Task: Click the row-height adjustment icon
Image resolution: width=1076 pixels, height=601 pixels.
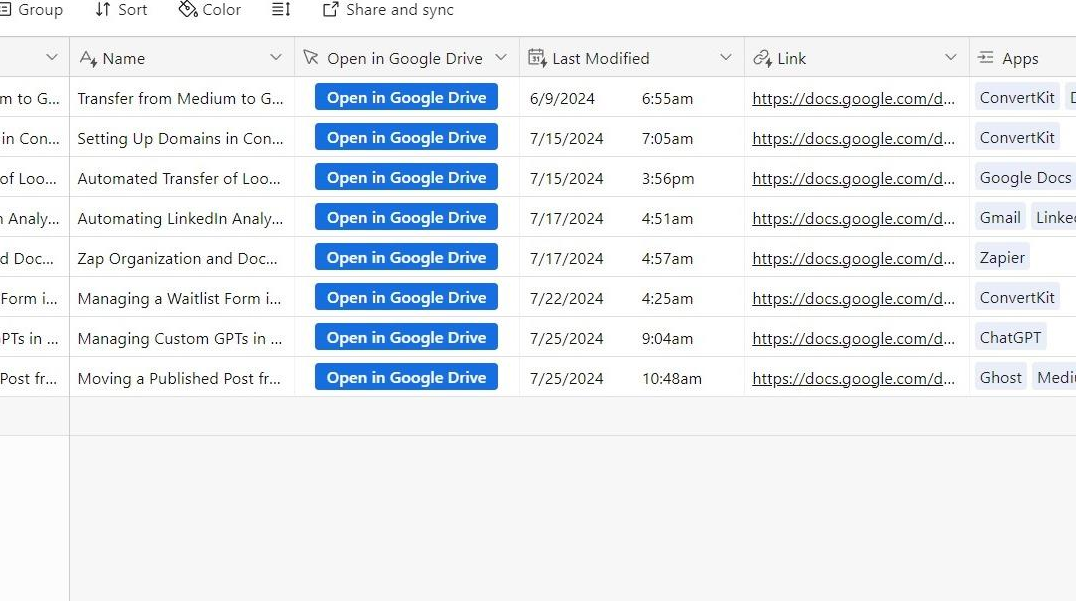Action: (280, 10)
